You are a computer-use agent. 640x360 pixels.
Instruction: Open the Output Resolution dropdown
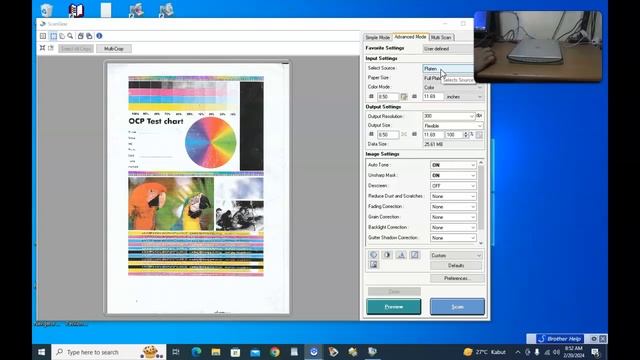(x=449, y=116)
